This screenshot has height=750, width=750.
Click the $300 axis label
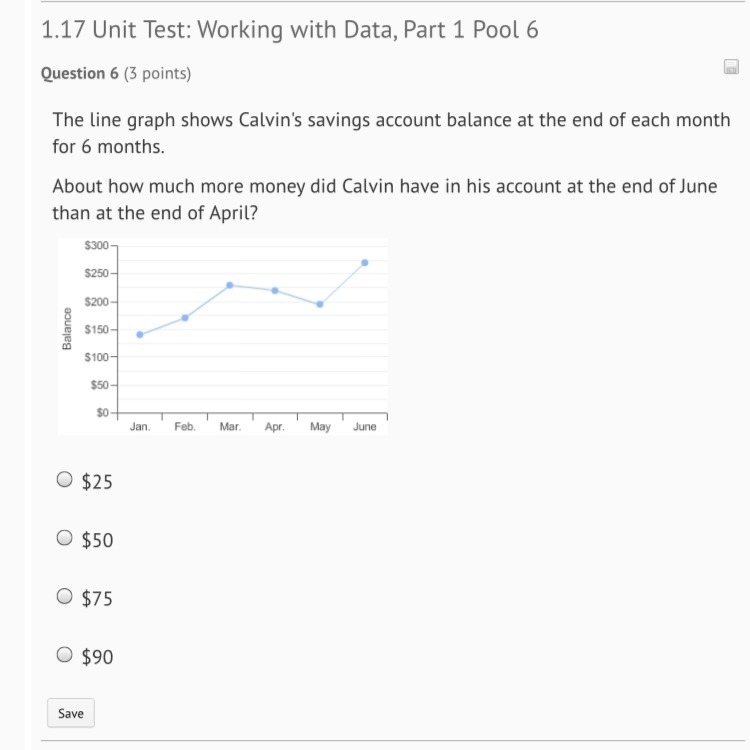97,245
